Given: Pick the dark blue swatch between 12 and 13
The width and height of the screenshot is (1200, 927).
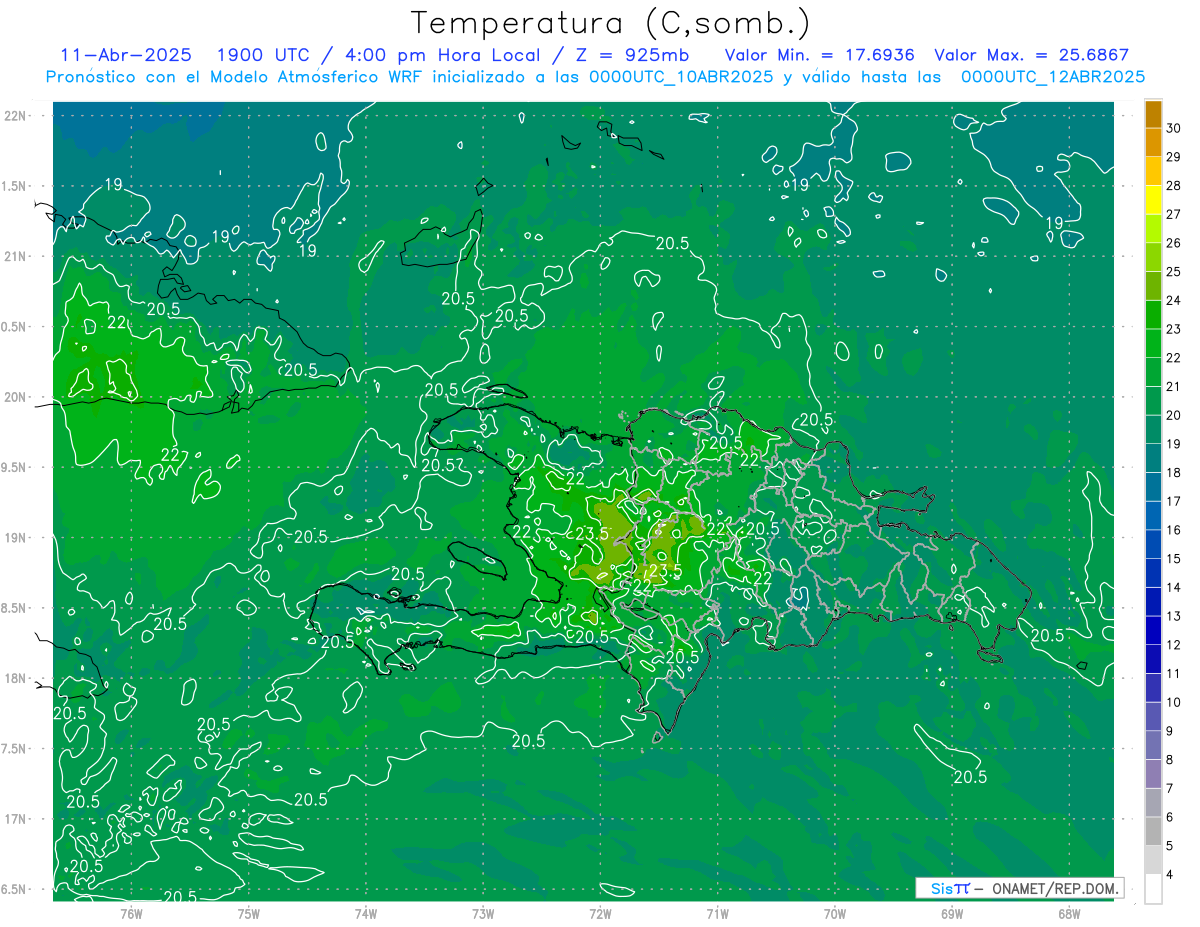Looking at the screenshot, I should pos(1154,630).
